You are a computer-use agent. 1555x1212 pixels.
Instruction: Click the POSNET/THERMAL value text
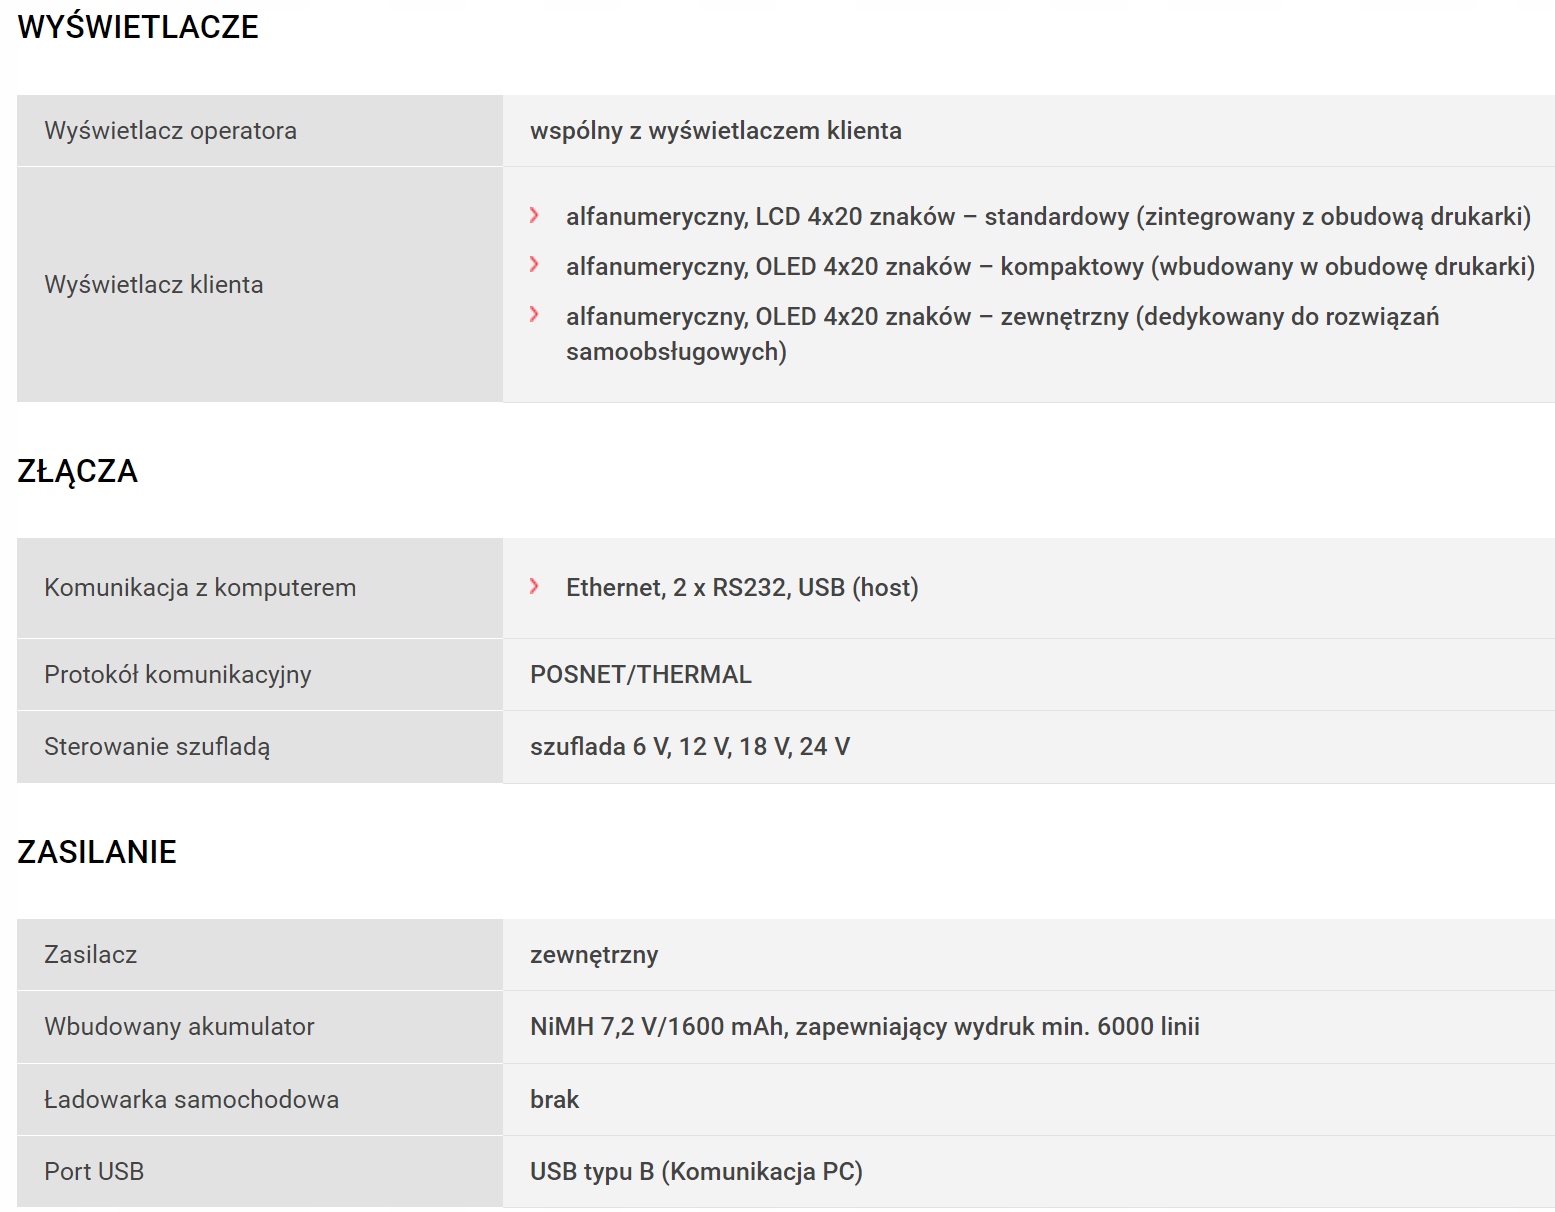(x=641, y=675)
